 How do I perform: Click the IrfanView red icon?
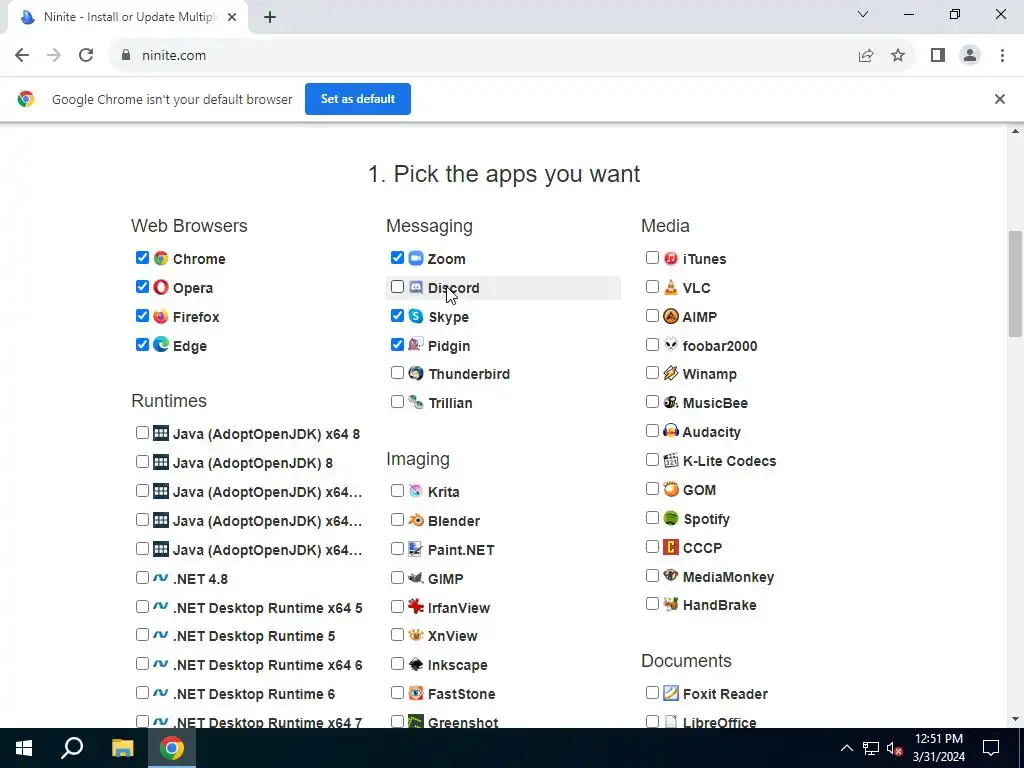(416, 607)
